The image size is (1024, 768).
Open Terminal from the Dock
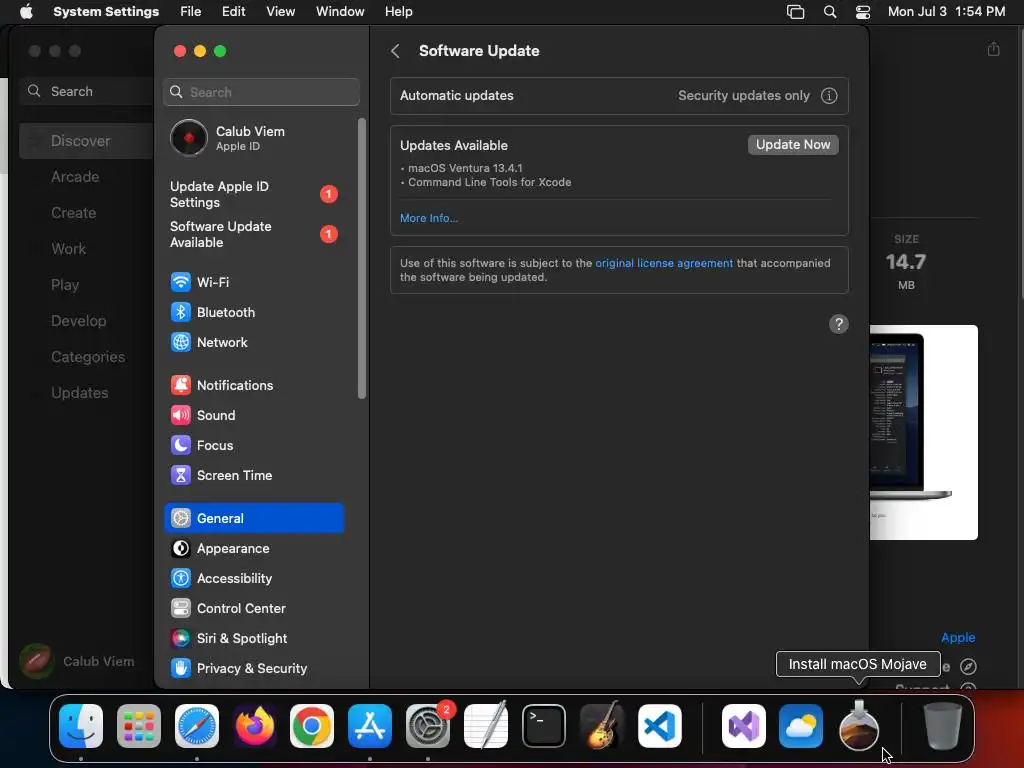coord(543,726)
